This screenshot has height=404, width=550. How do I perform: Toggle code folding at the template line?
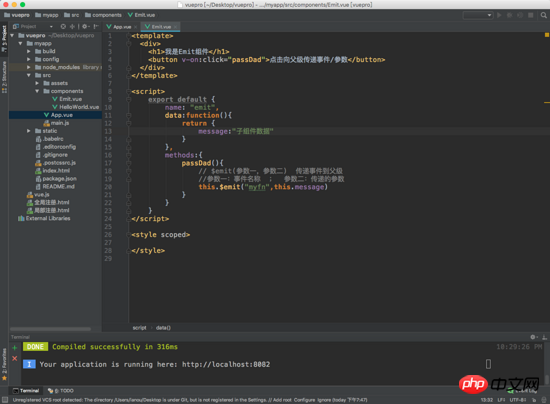(129, 36)
